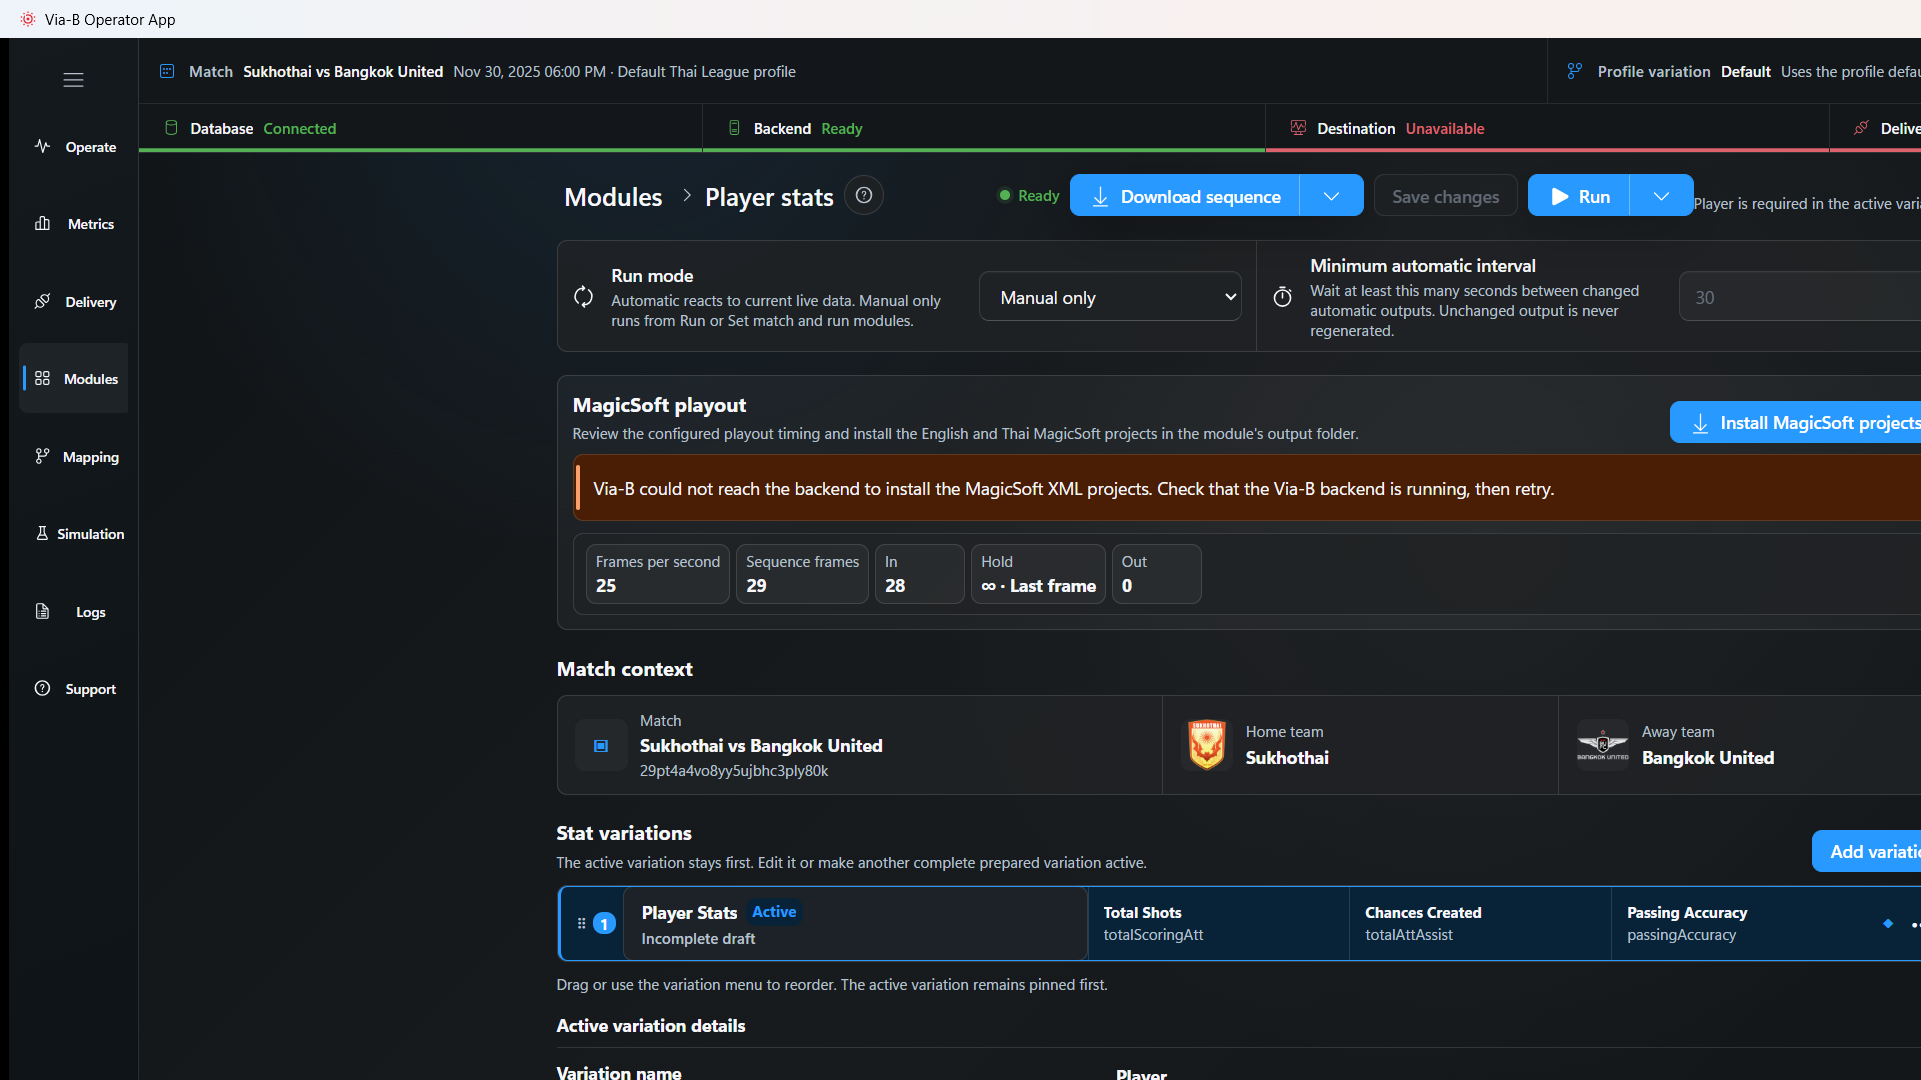Click the MagicSoft backend error banner
The height and width of the screenshot is (1080, 1921).
point(1247,489)
